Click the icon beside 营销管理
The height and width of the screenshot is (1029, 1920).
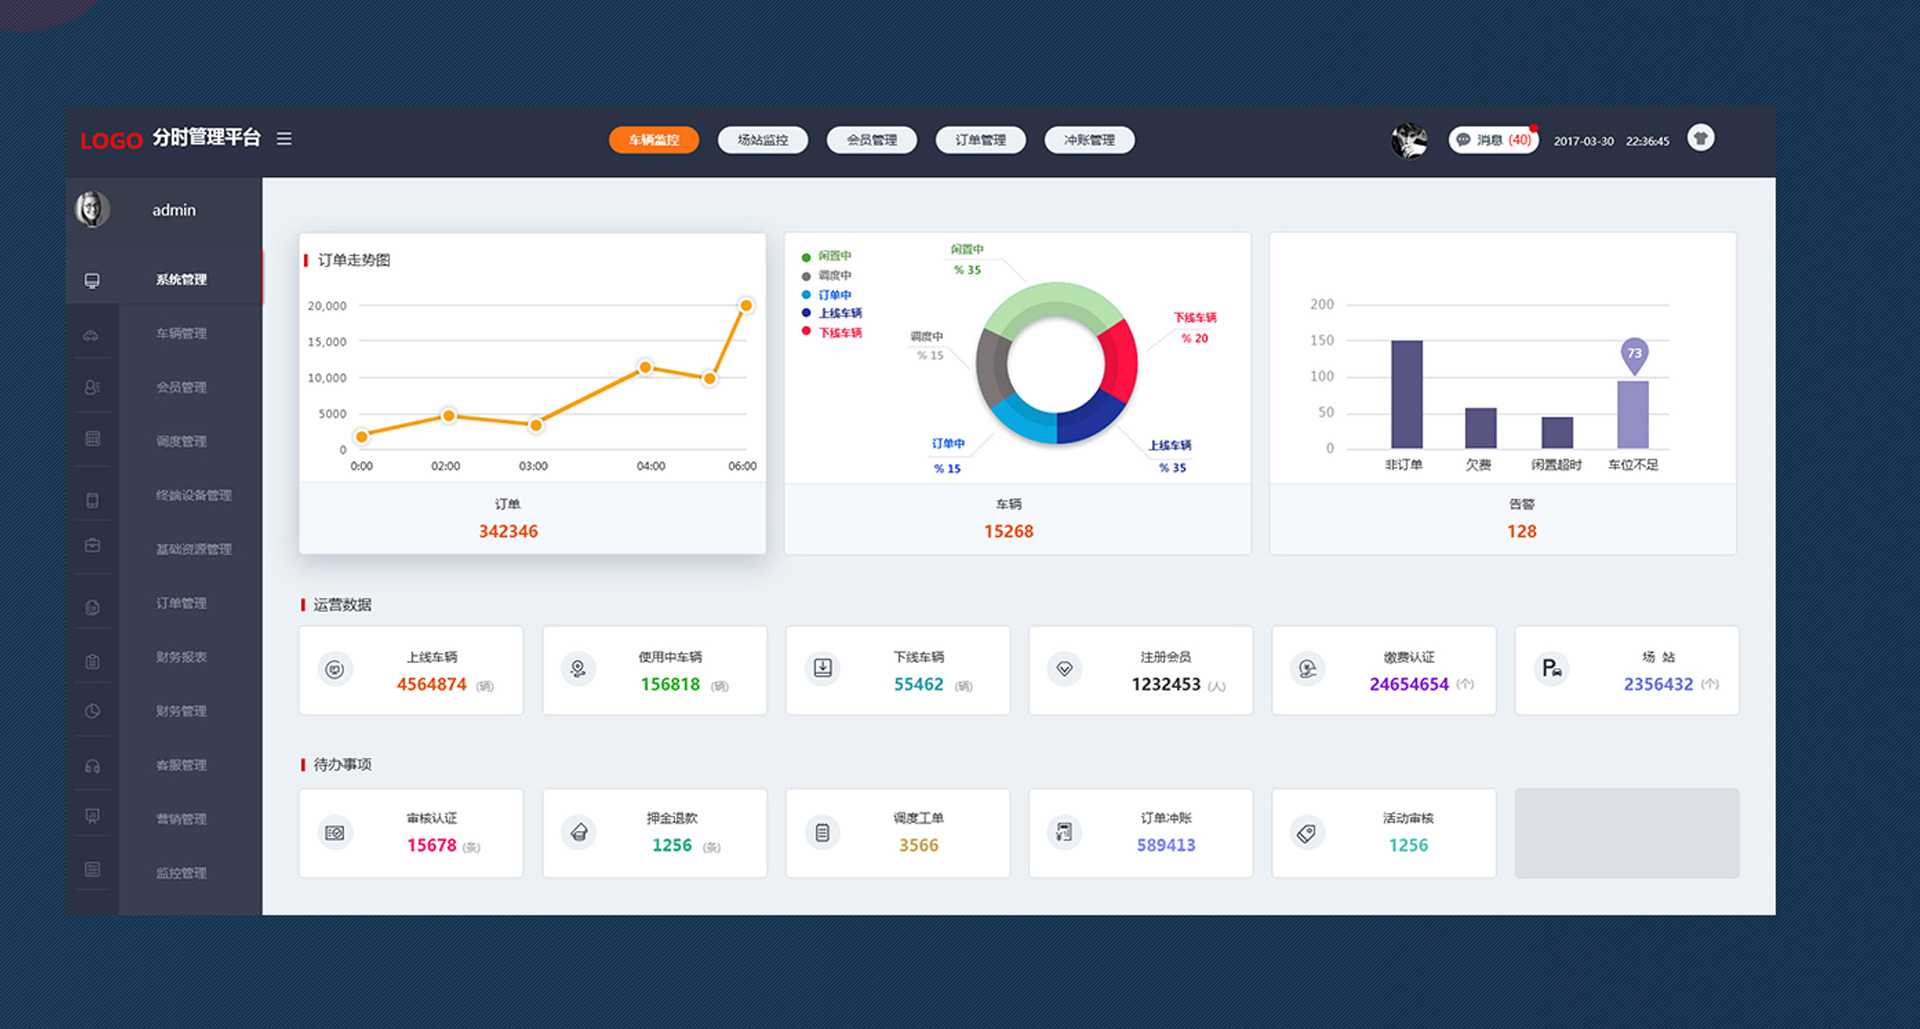(92, 816)
